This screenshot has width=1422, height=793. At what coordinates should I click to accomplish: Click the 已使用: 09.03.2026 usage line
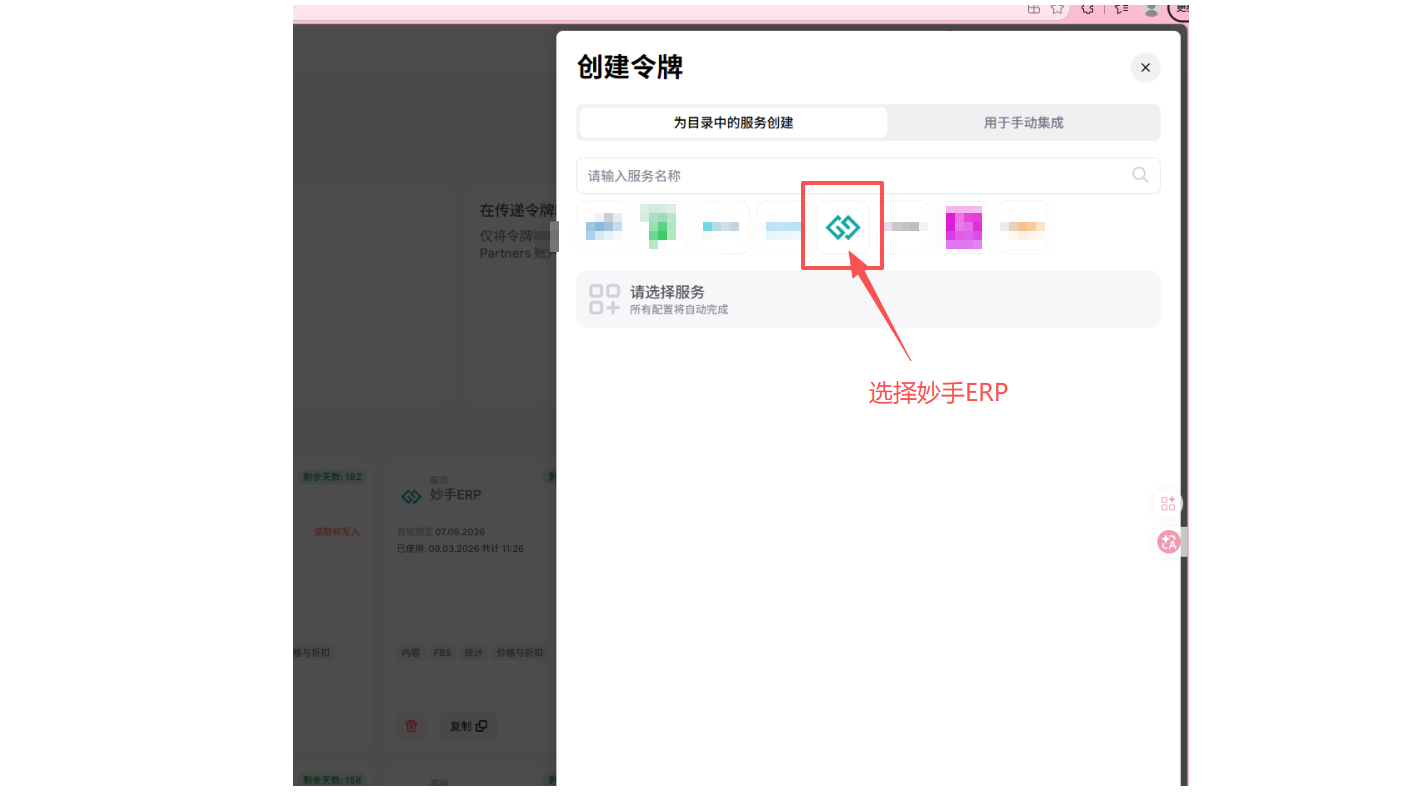point(460,549)
